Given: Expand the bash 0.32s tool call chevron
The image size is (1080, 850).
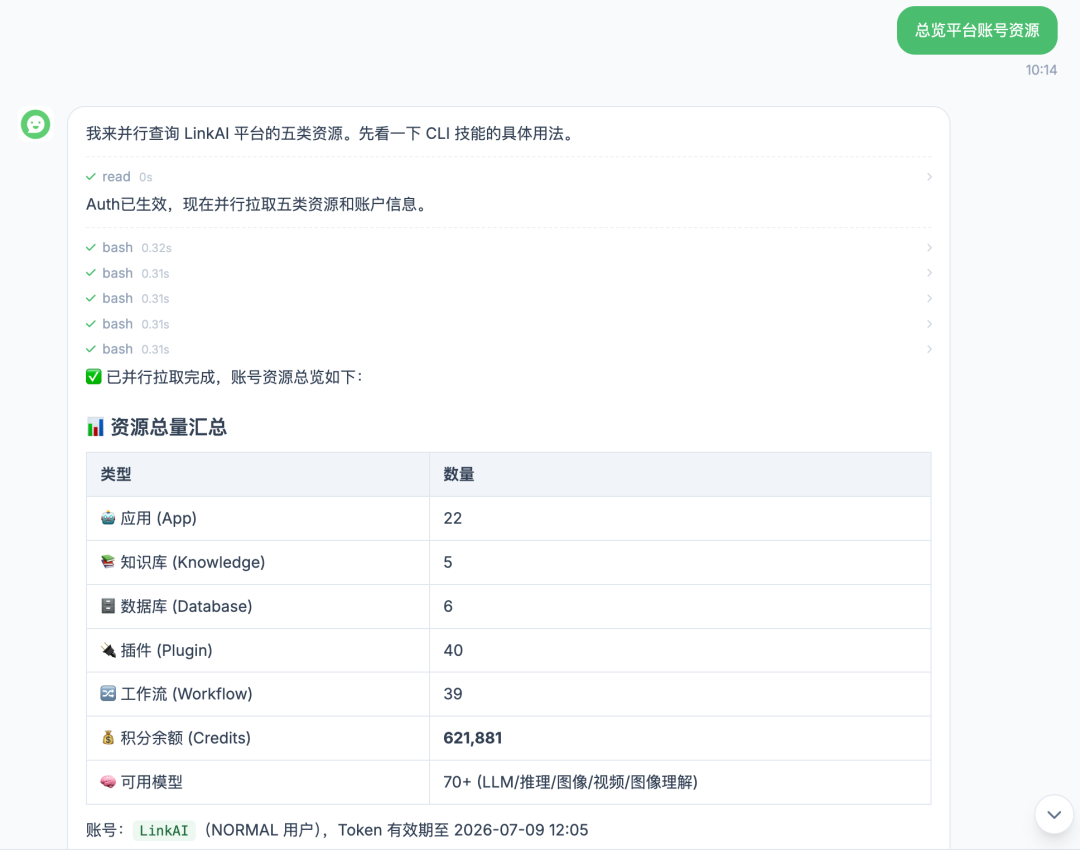Looking at the screenshot, I should (929, 247).
